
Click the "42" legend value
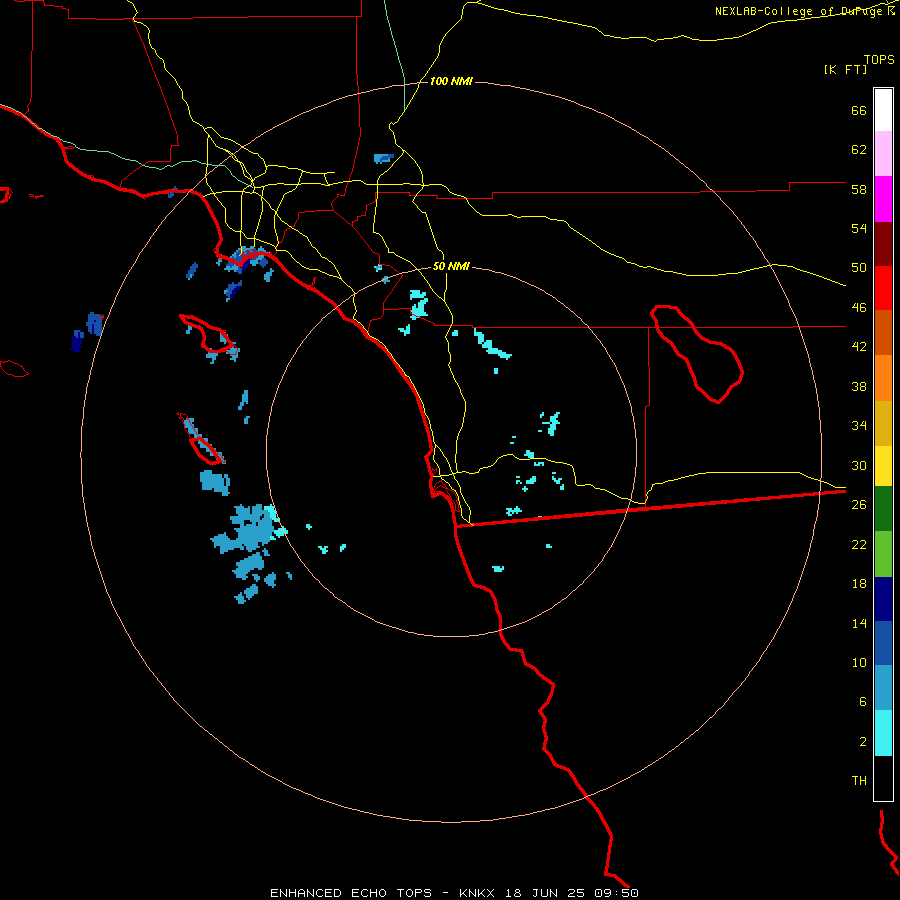pos(859,347)
